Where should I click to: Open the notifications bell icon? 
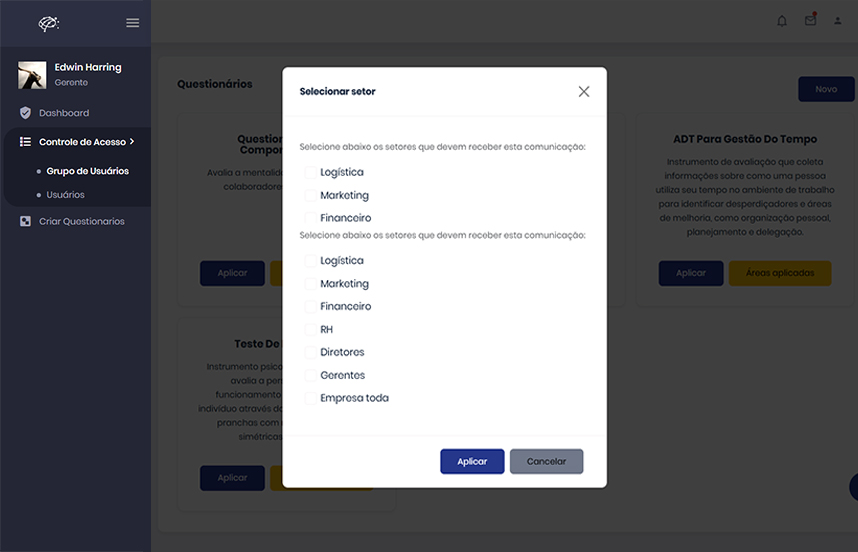pos(782,21)
